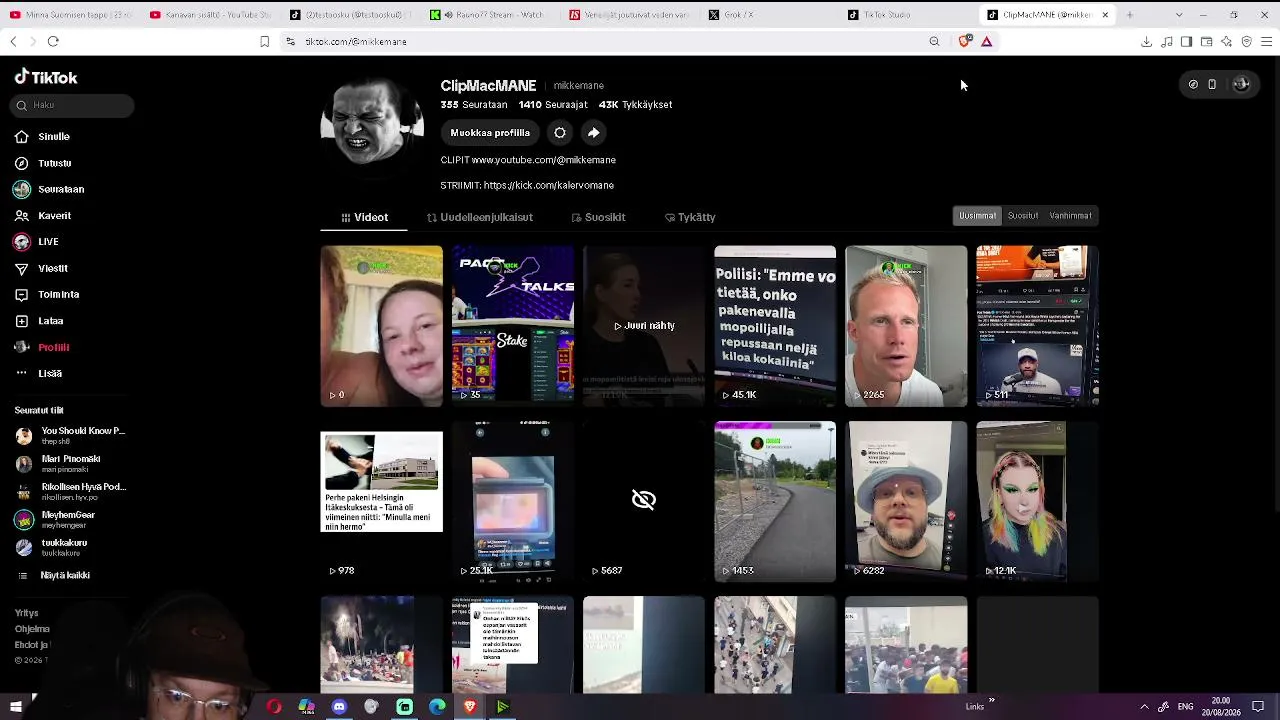Image resolution: width=1280 pixels, height=720 pixels.
Task: Click the hidden-video eye icon thumbnail
Action: click(x=644, y=500)
